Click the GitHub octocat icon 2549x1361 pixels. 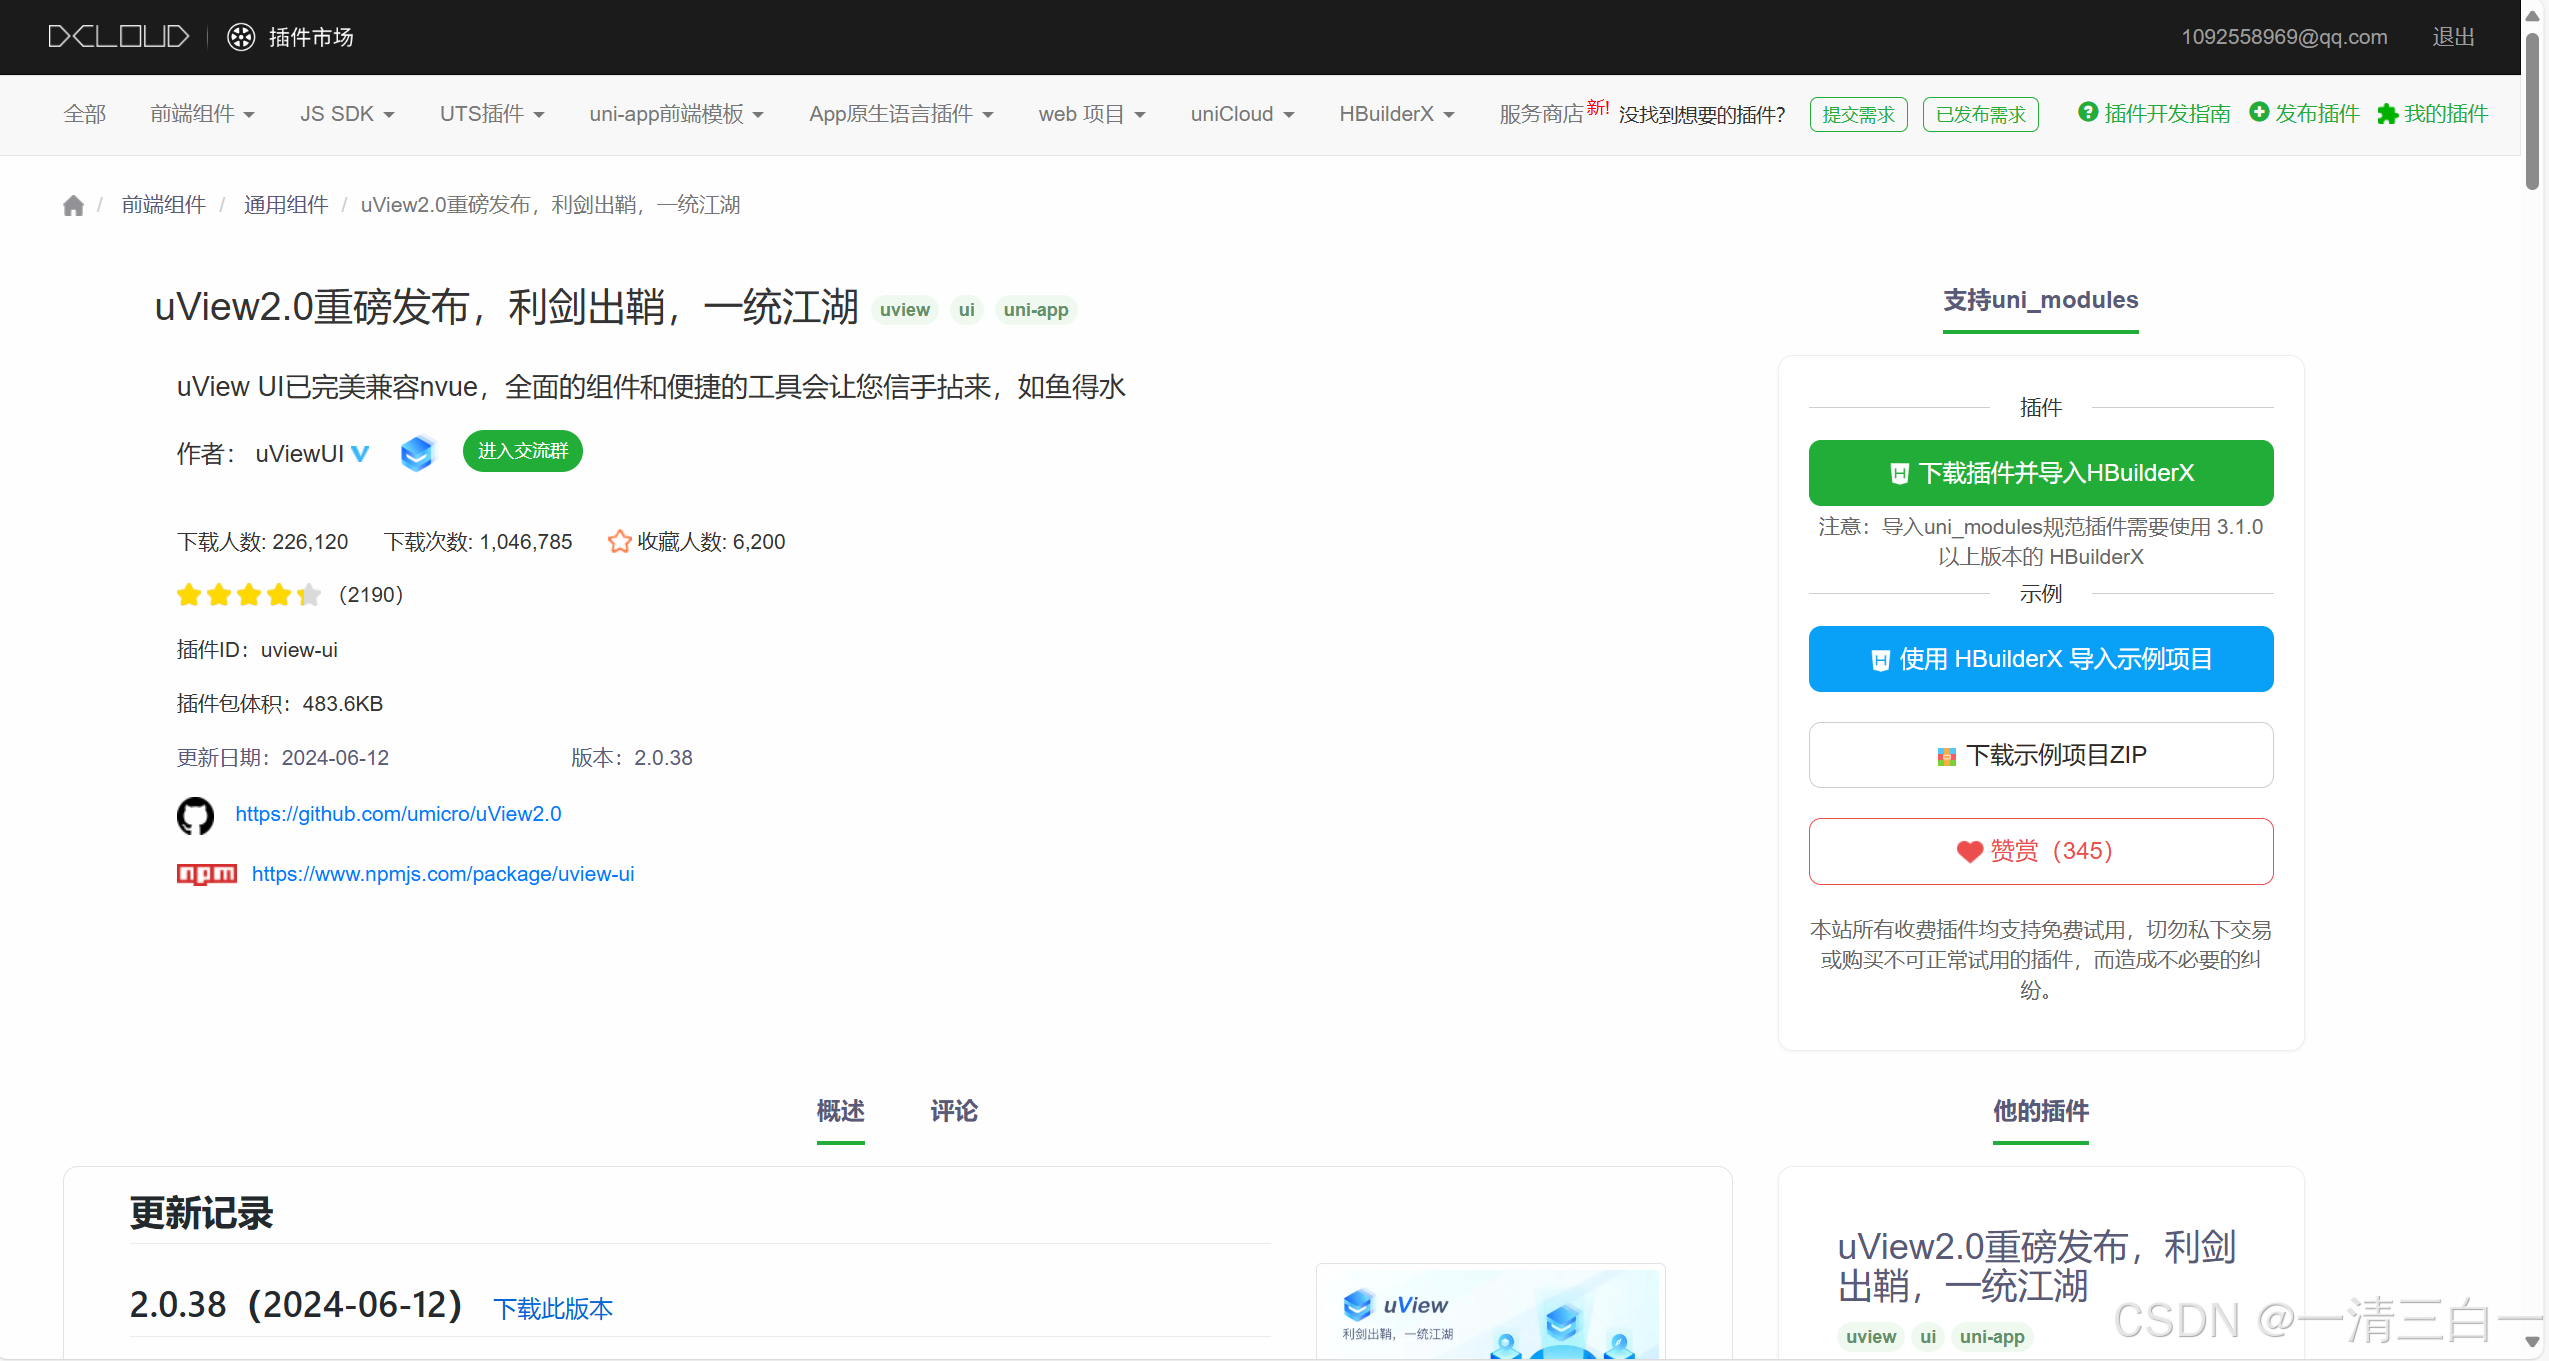[x=195, y=815]
